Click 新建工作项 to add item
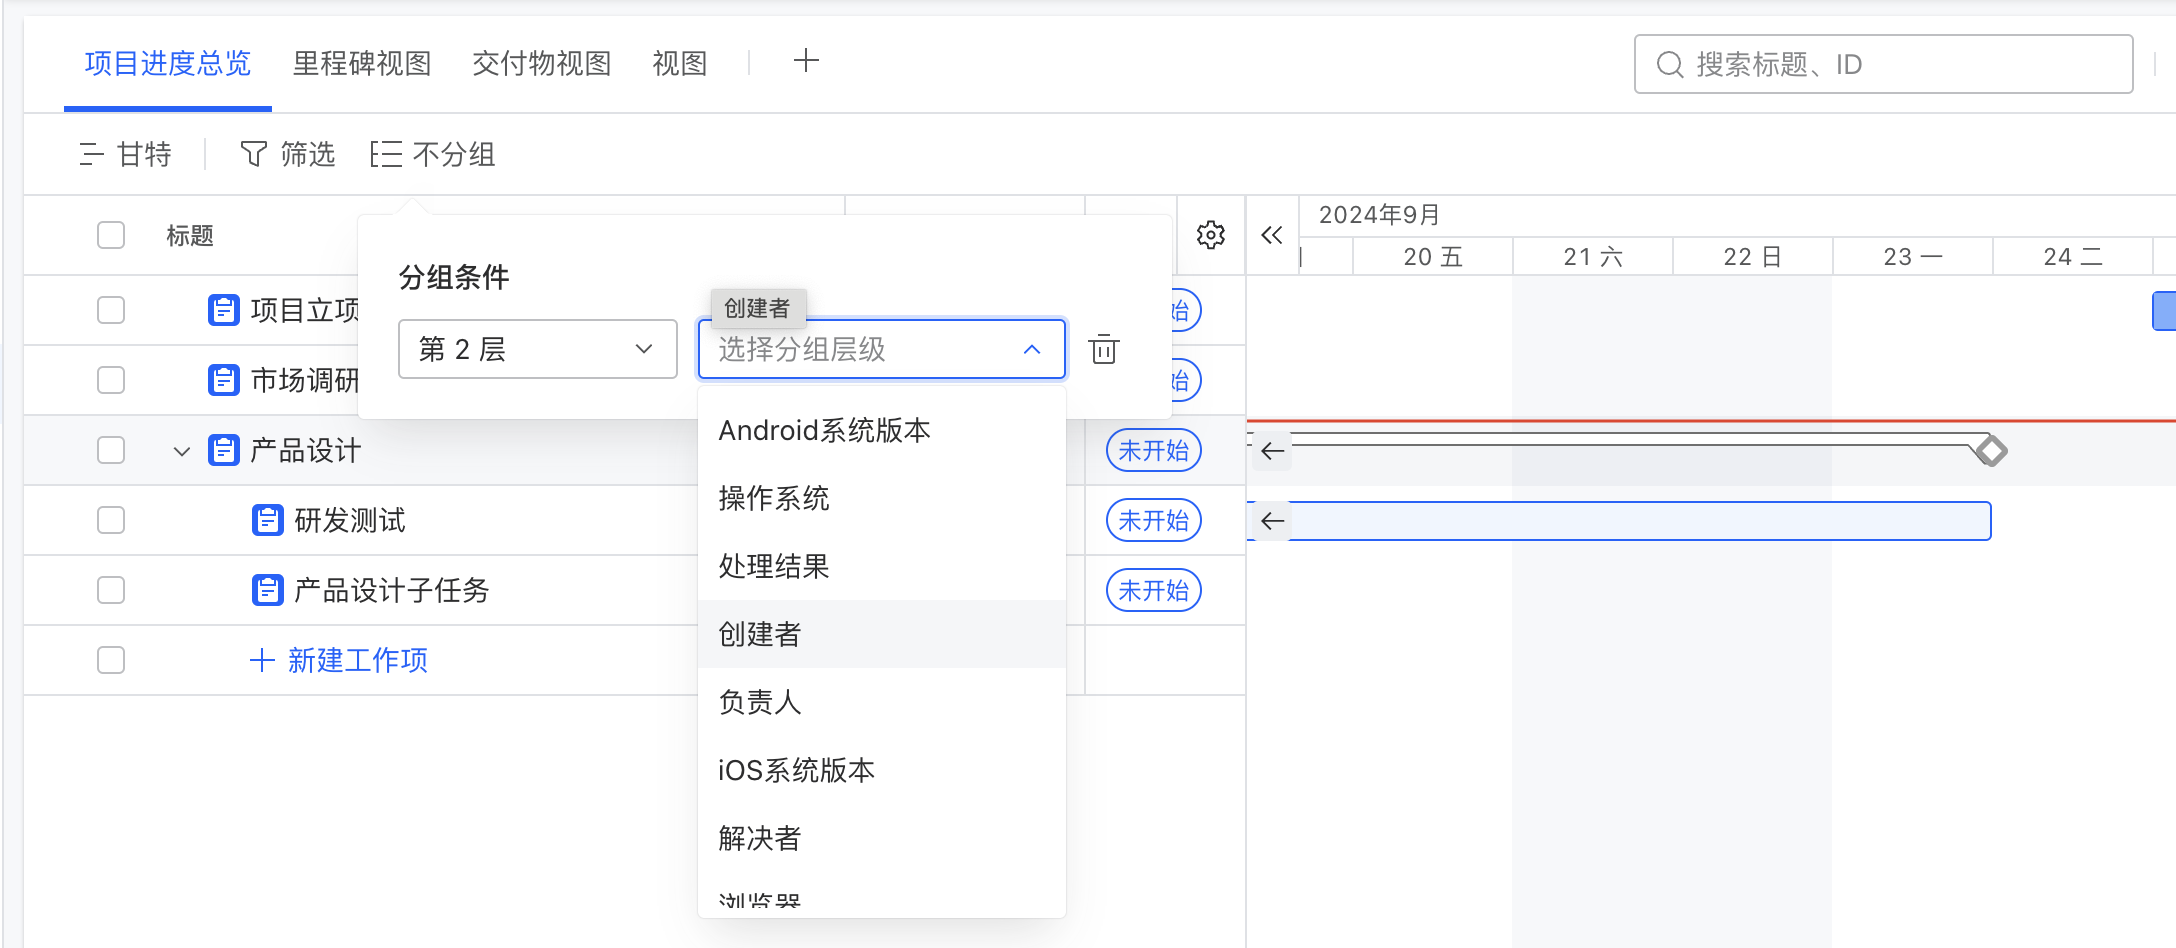The image size is (2176, 948). click(339, 660)
